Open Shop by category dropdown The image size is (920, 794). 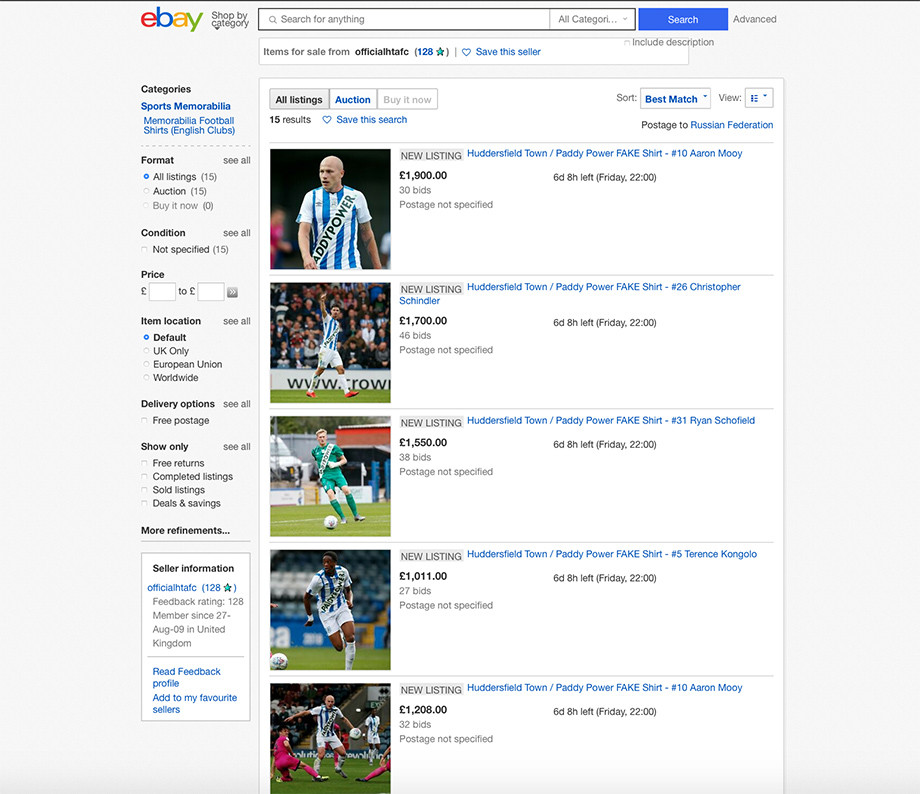[230, 19]
